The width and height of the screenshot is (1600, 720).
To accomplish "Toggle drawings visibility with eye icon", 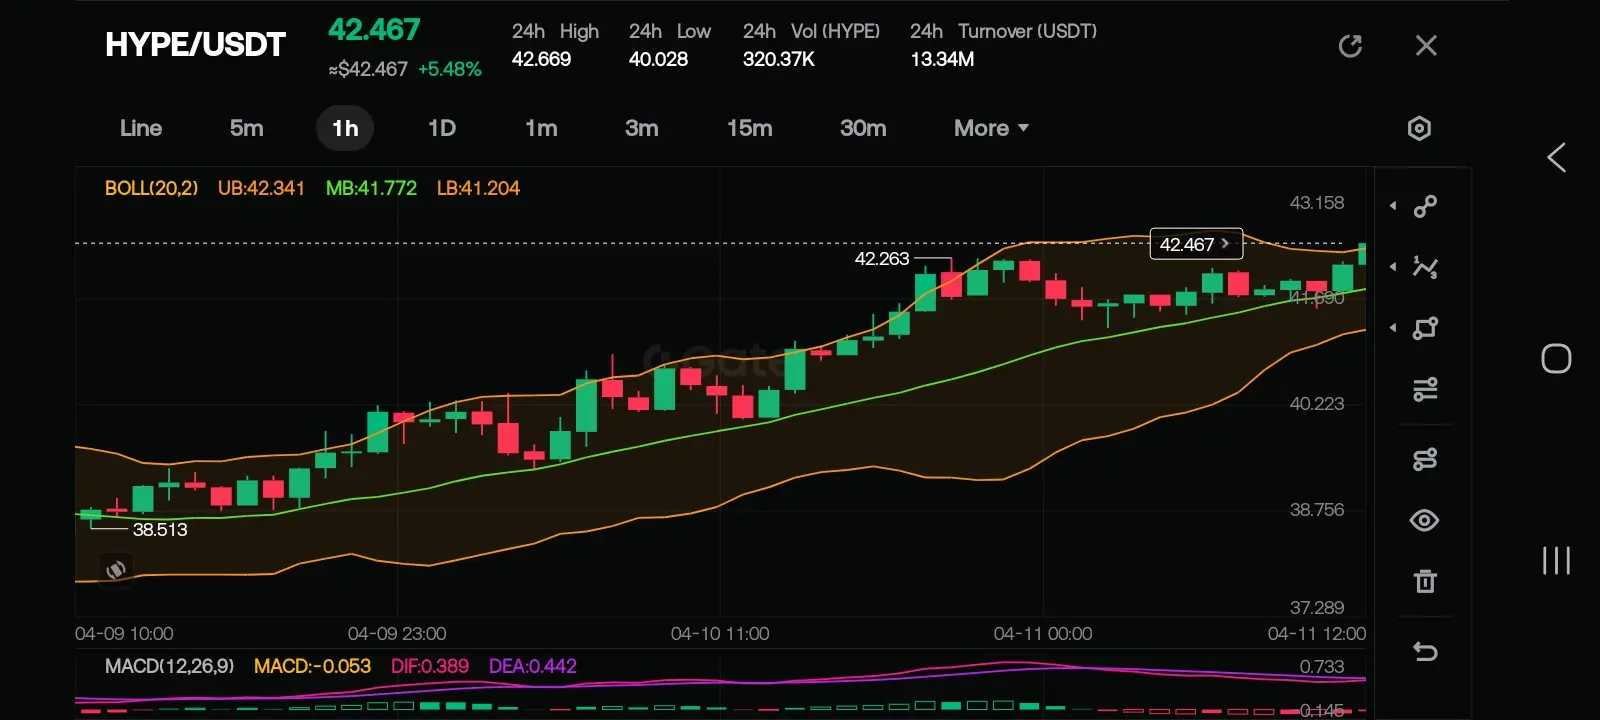I will tap(1425, 520).
